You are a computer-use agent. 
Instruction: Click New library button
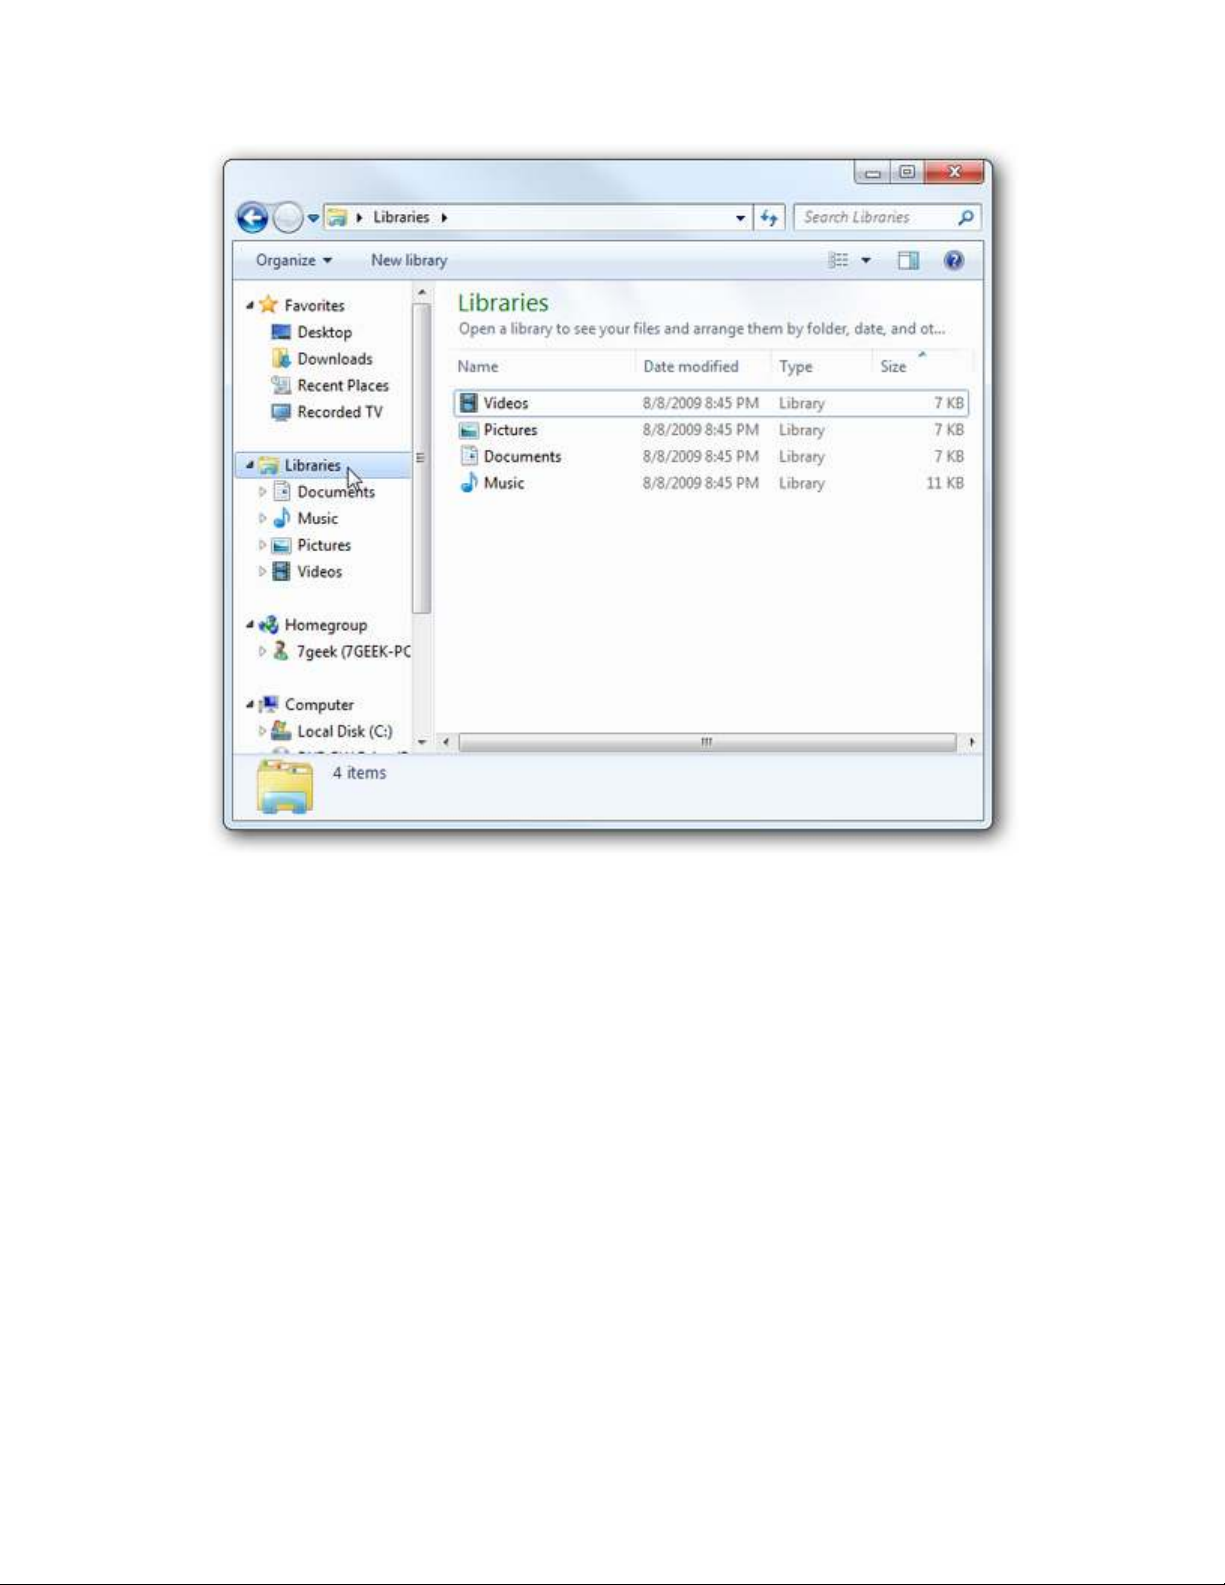coord(408,260)
